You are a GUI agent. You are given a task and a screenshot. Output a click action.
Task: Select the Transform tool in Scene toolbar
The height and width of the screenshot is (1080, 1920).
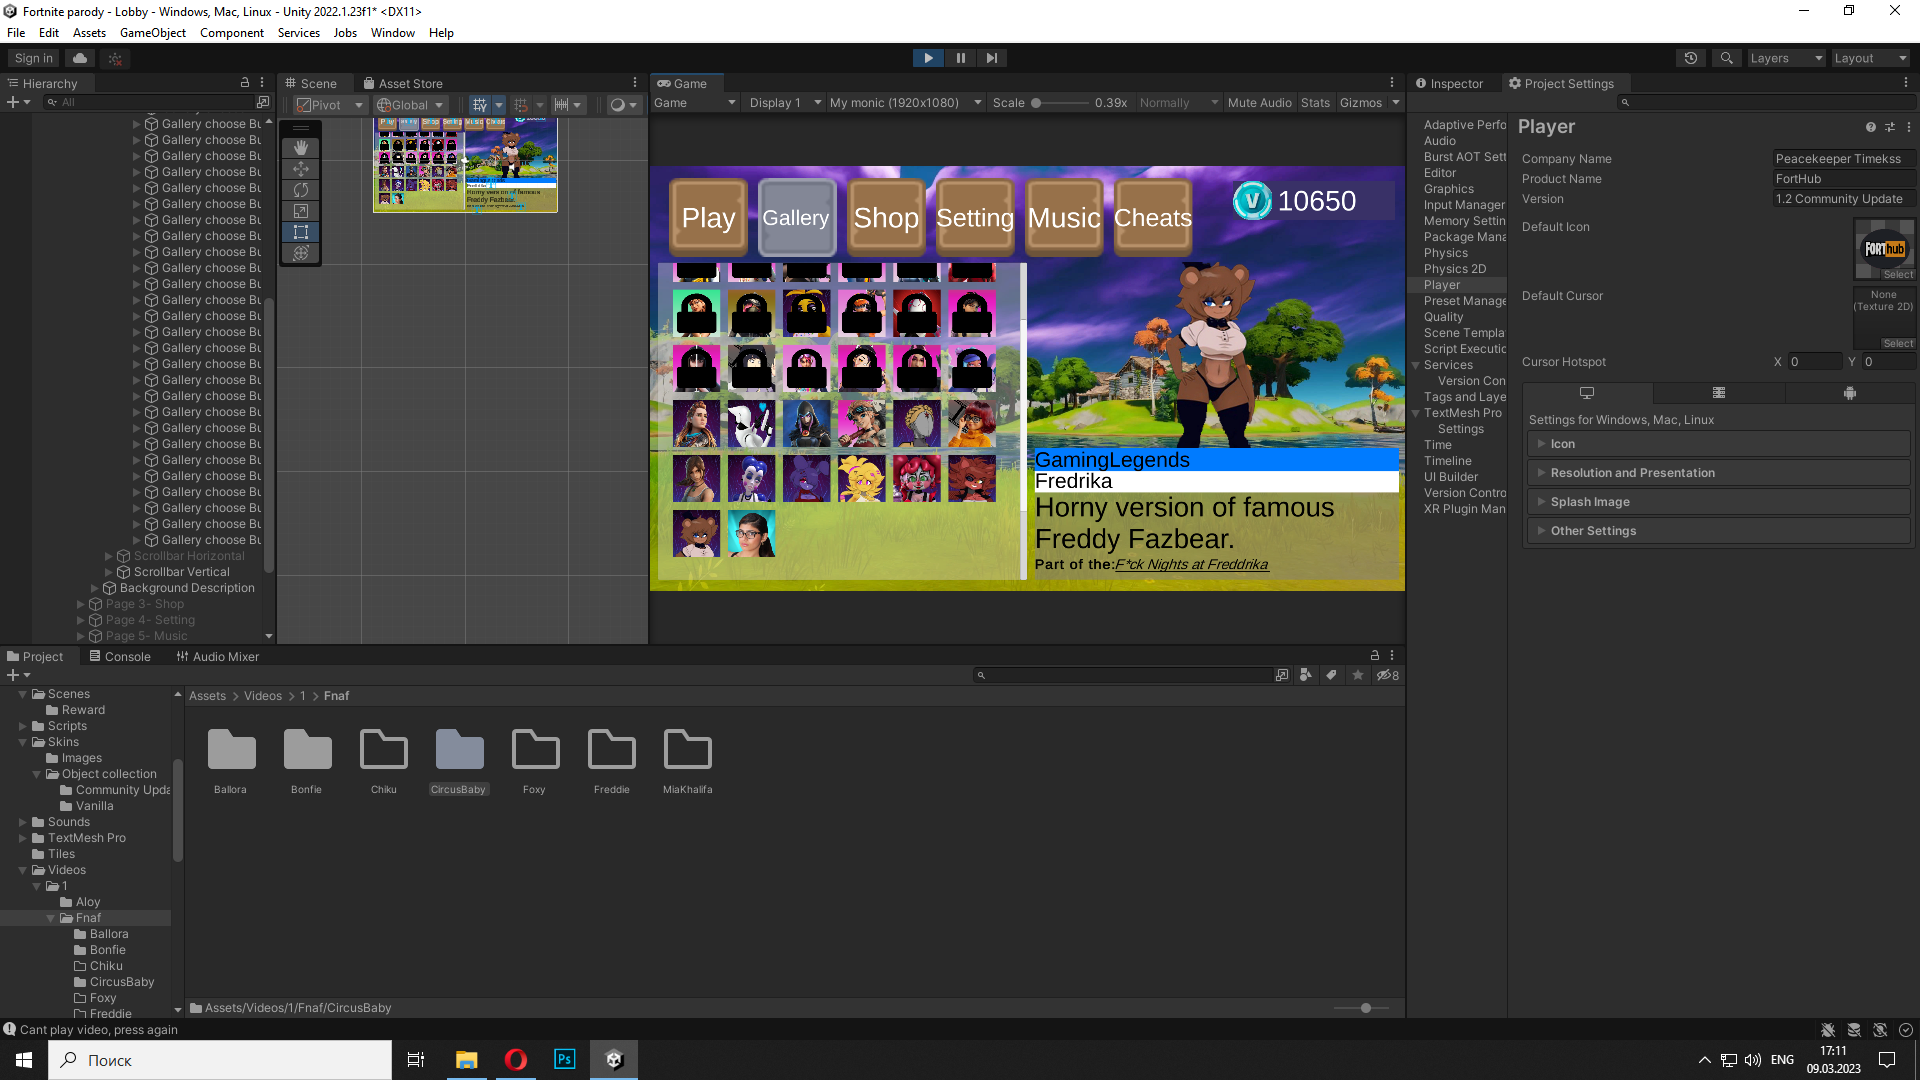coord(301,253)
